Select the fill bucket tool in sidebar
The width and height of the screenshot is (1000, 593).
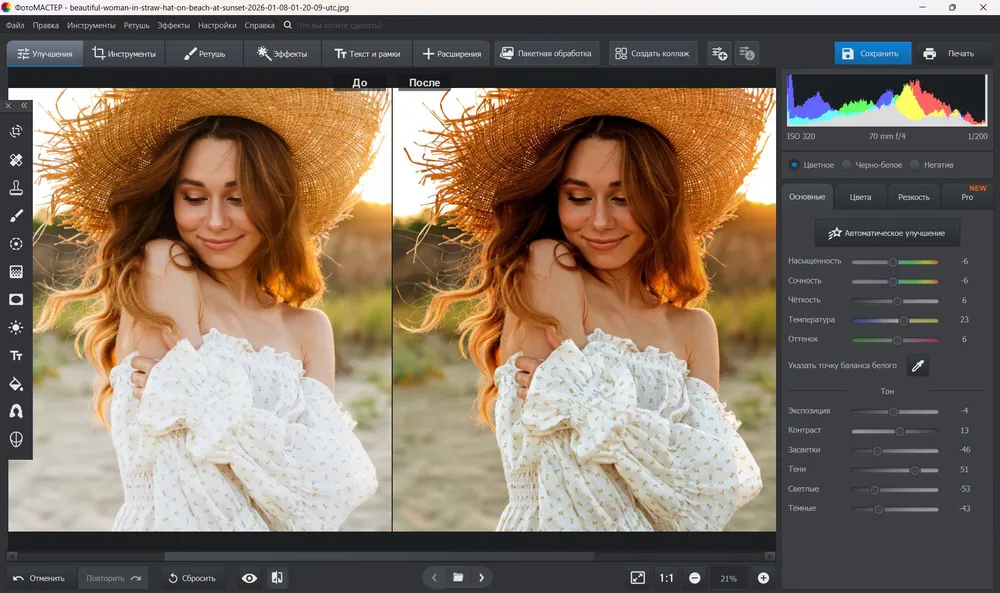pos(16,383)
